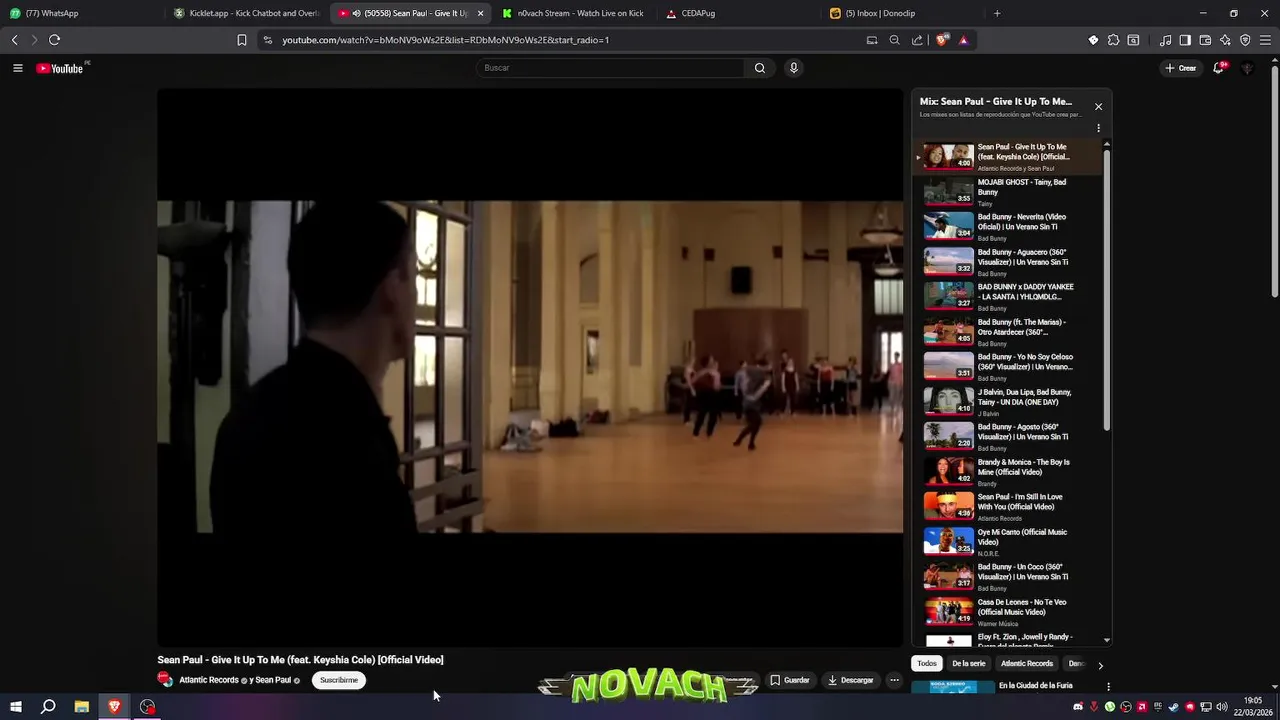Click the search magnifier button on YouTube

click(x=760, y=68)
